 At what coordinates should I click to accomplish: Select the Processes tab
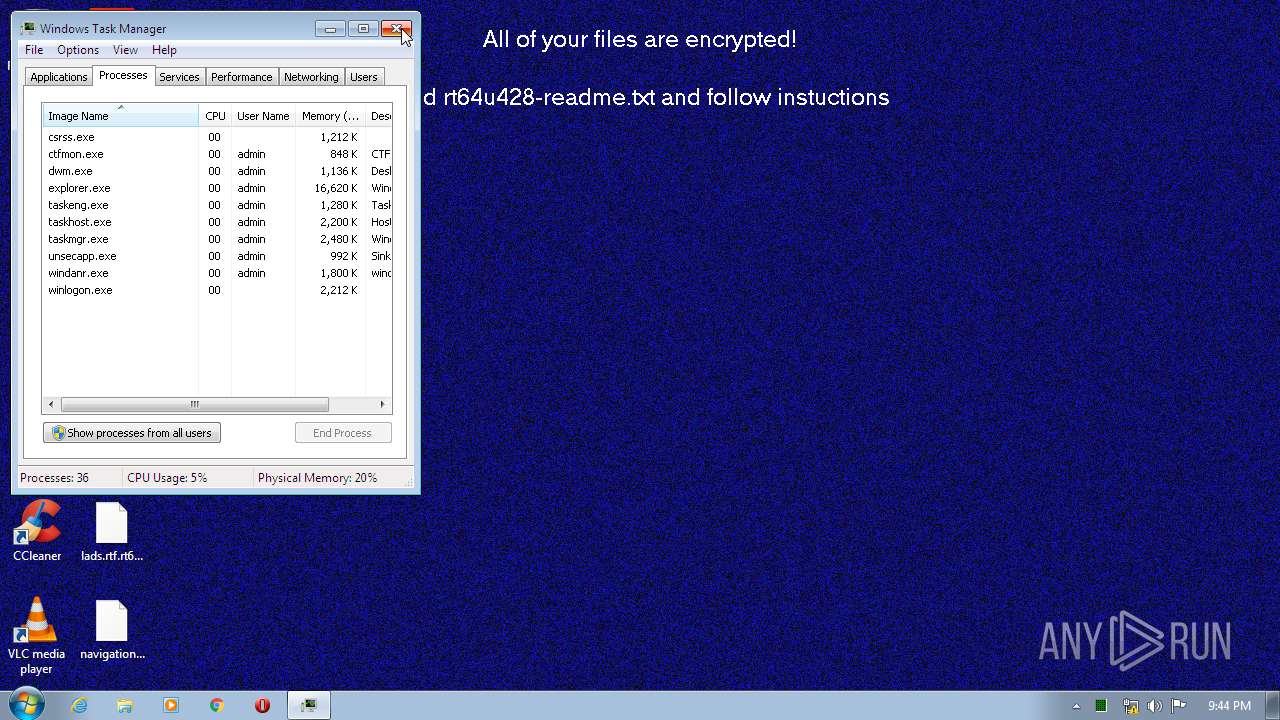coord(123,75)
